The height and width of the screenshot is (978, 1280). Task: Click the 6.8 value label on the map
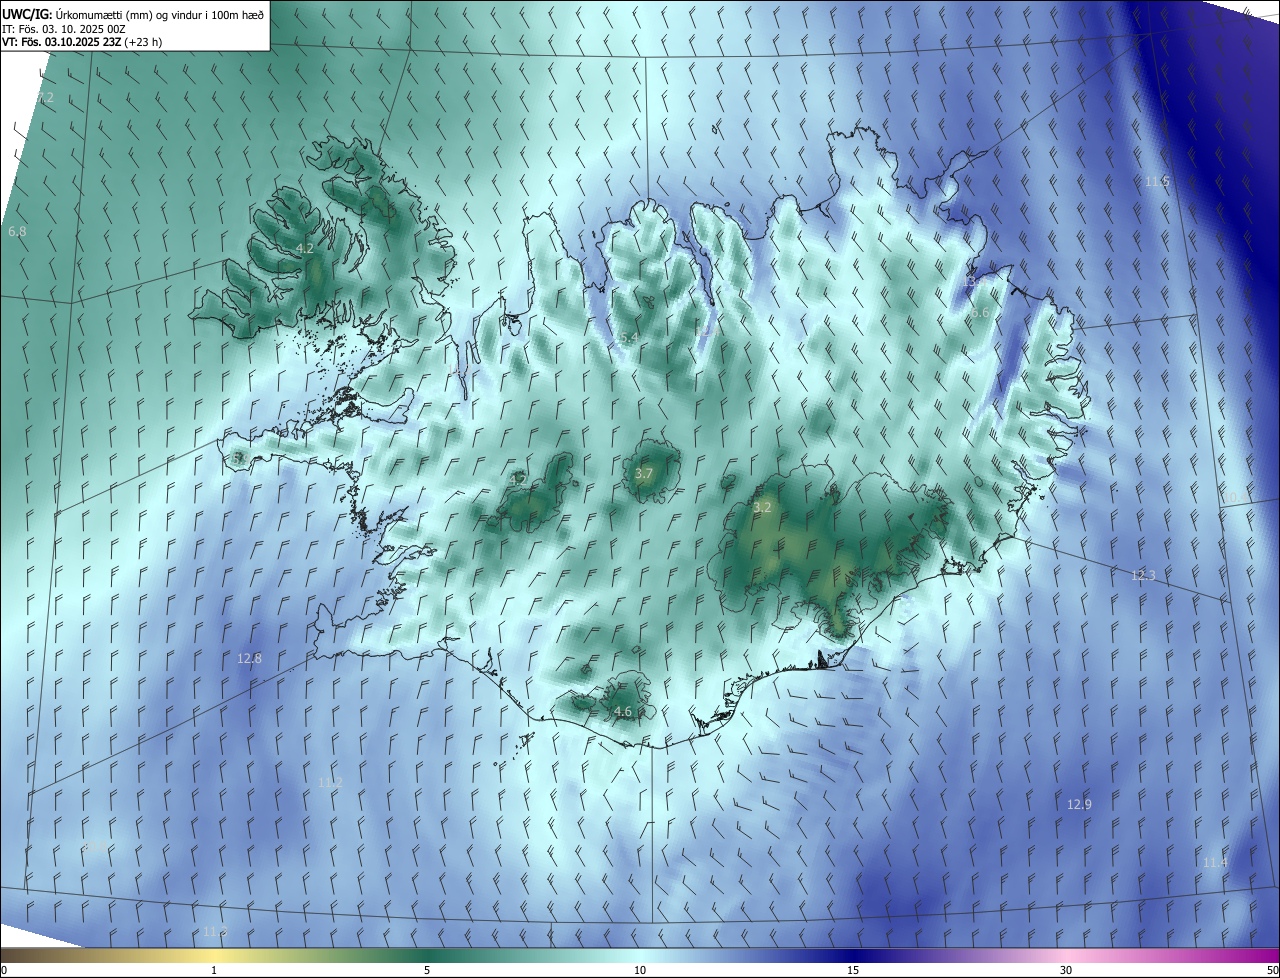point(17,231)
